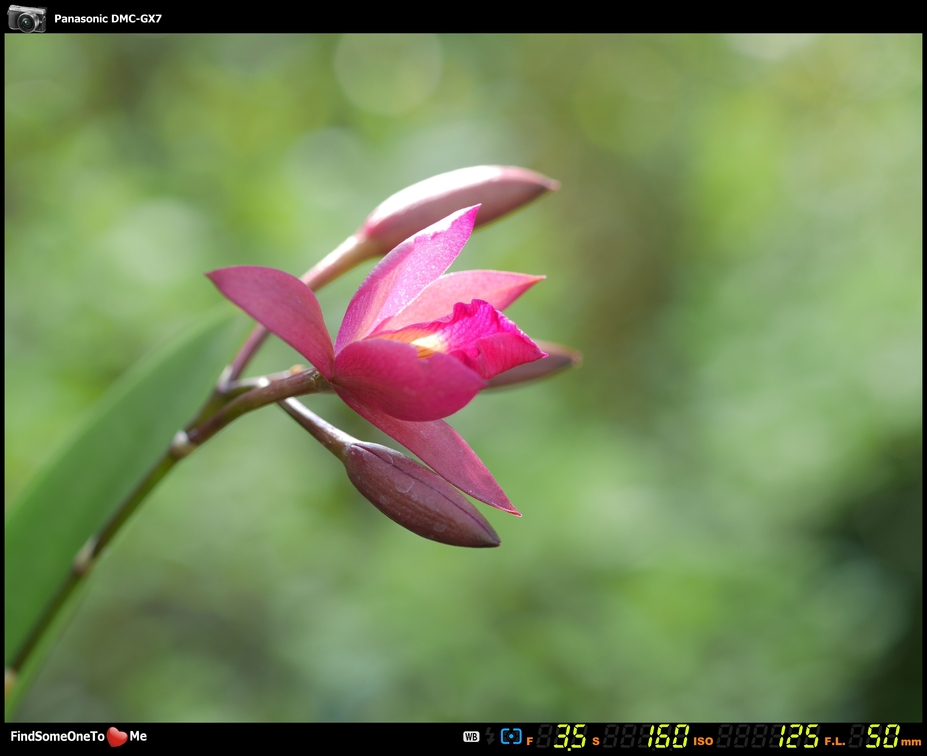Click the flash lightning bolt icon
The image size is (927, 756).
click(x=490, y=736)
